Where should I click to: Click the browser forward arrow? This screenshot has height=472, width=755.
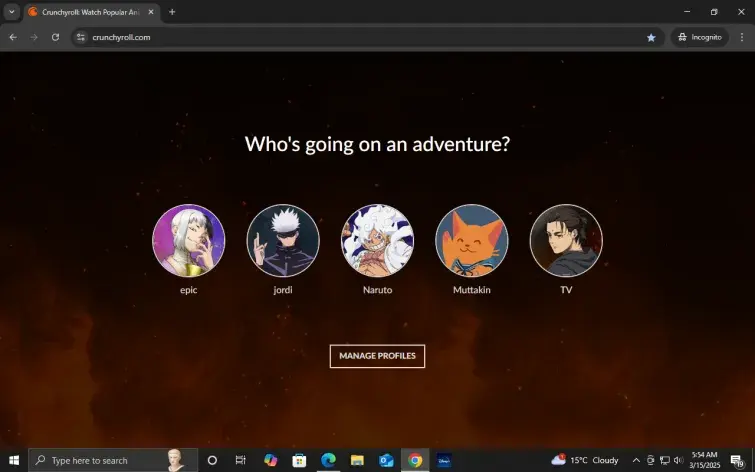click(x=34, y=37)
